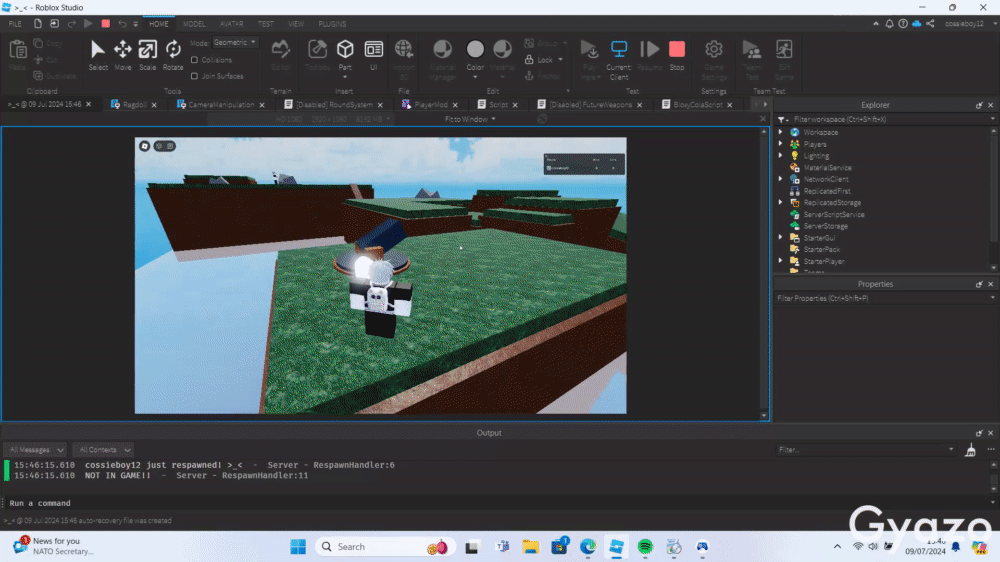Image resolution: width=1000 pixels, height=562 pixels.
Task: Click the Team Test icon
Action: [x=752, y=49]
